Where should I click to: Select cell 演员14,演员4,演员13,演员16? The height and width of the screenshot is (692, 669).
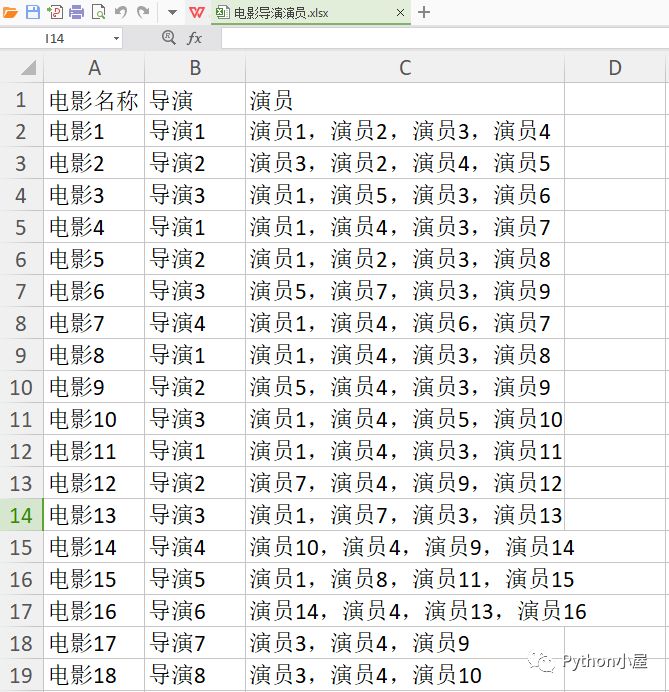[x=405, y=611]
